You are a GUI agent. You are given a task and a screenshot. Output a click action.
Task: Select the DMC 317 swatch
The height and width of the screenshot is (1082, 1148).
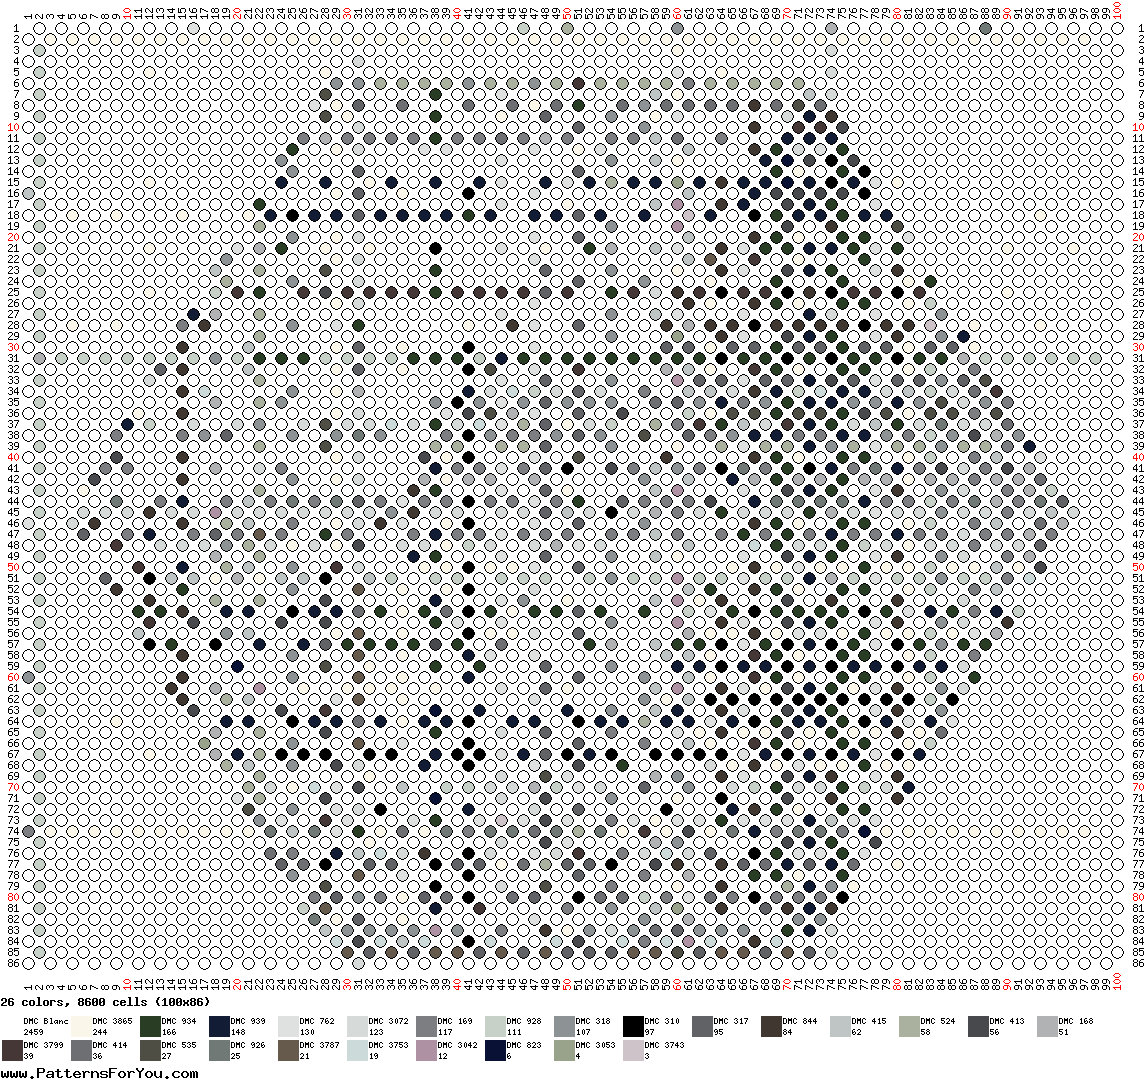(x=702, y=1027)
